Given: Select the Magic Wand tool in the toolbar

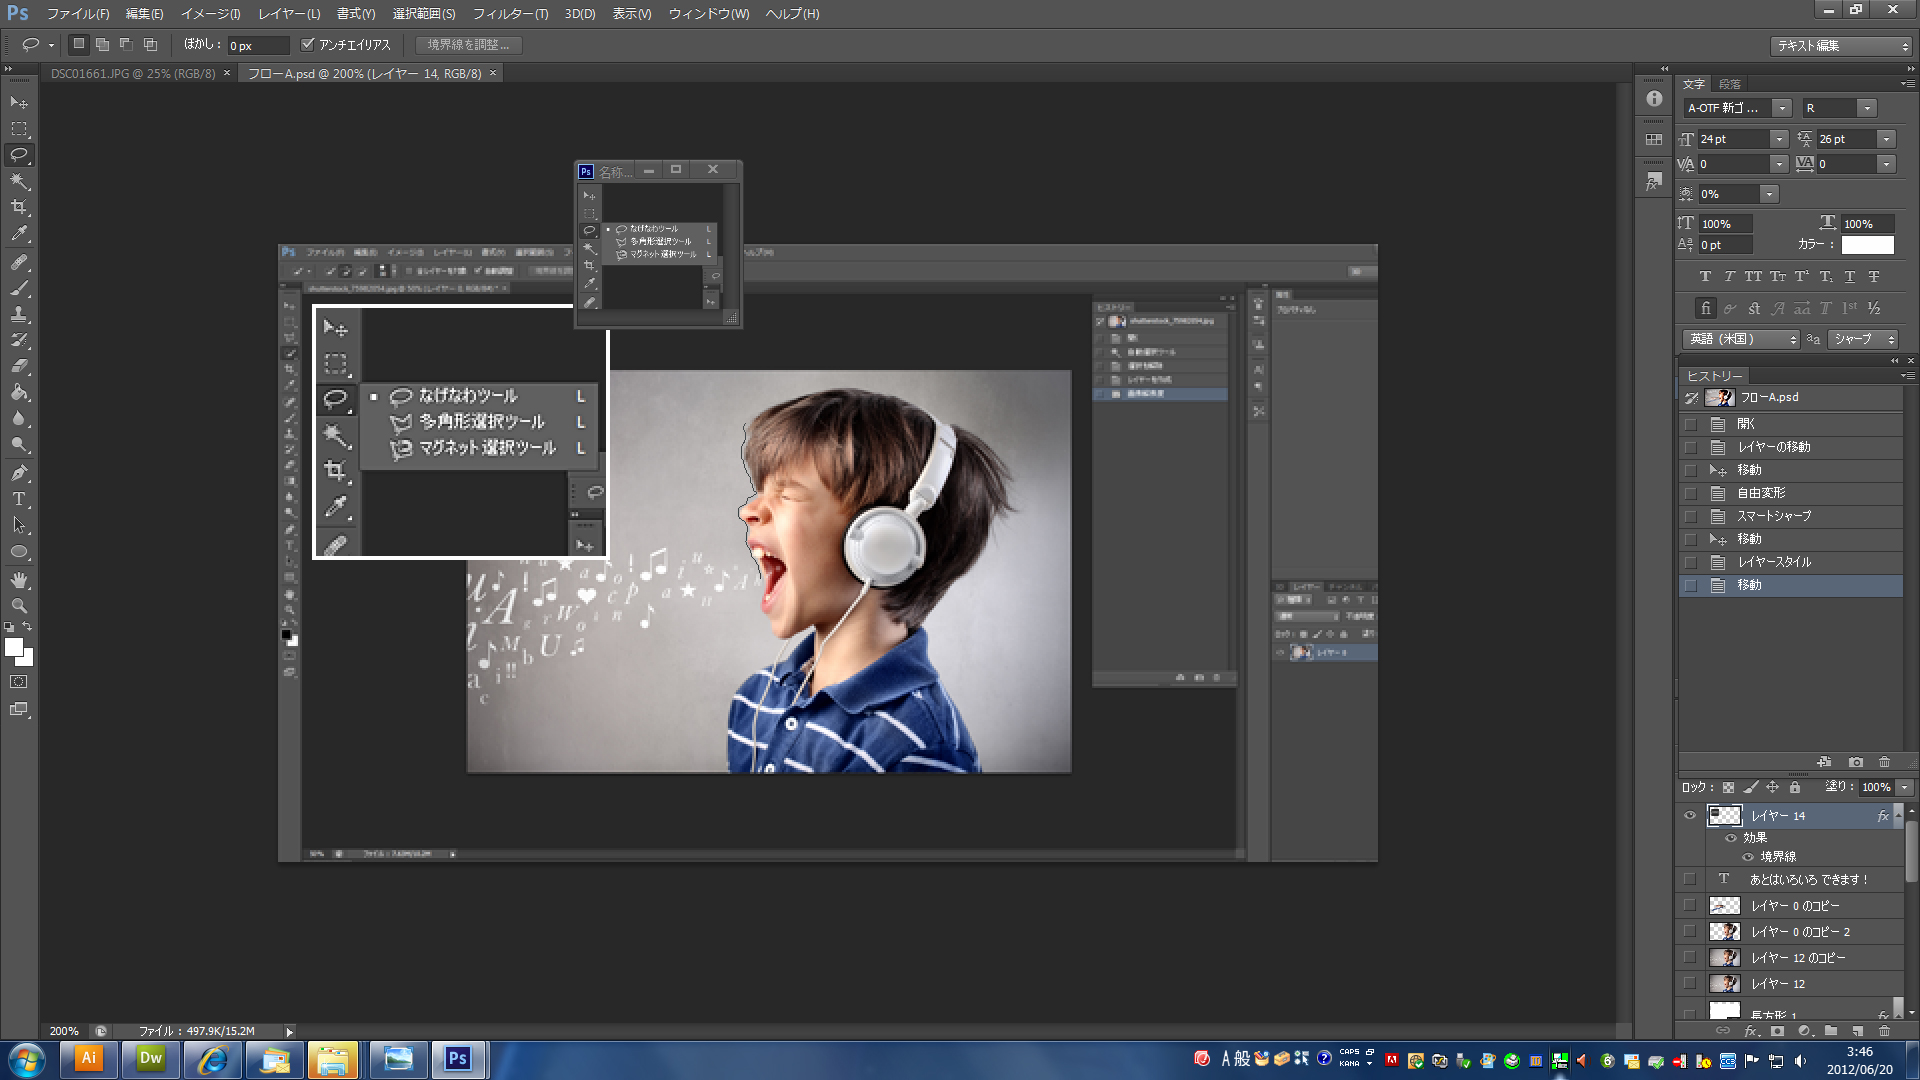Looking at the screenshot, I should [19, 181].
